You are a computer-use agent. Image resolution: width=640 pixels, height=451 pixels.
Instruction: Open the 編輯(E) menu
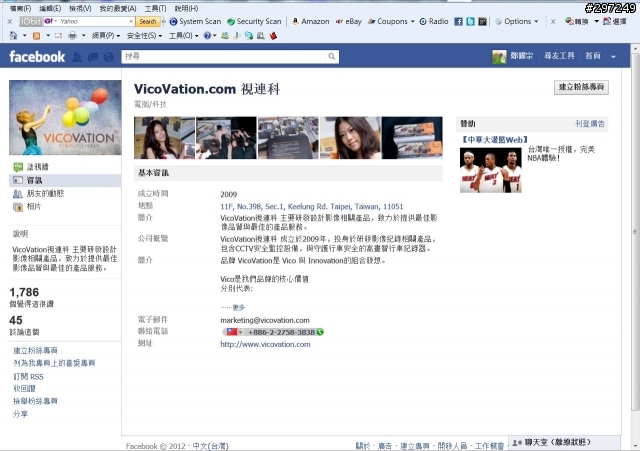click(x=50, y=8)
